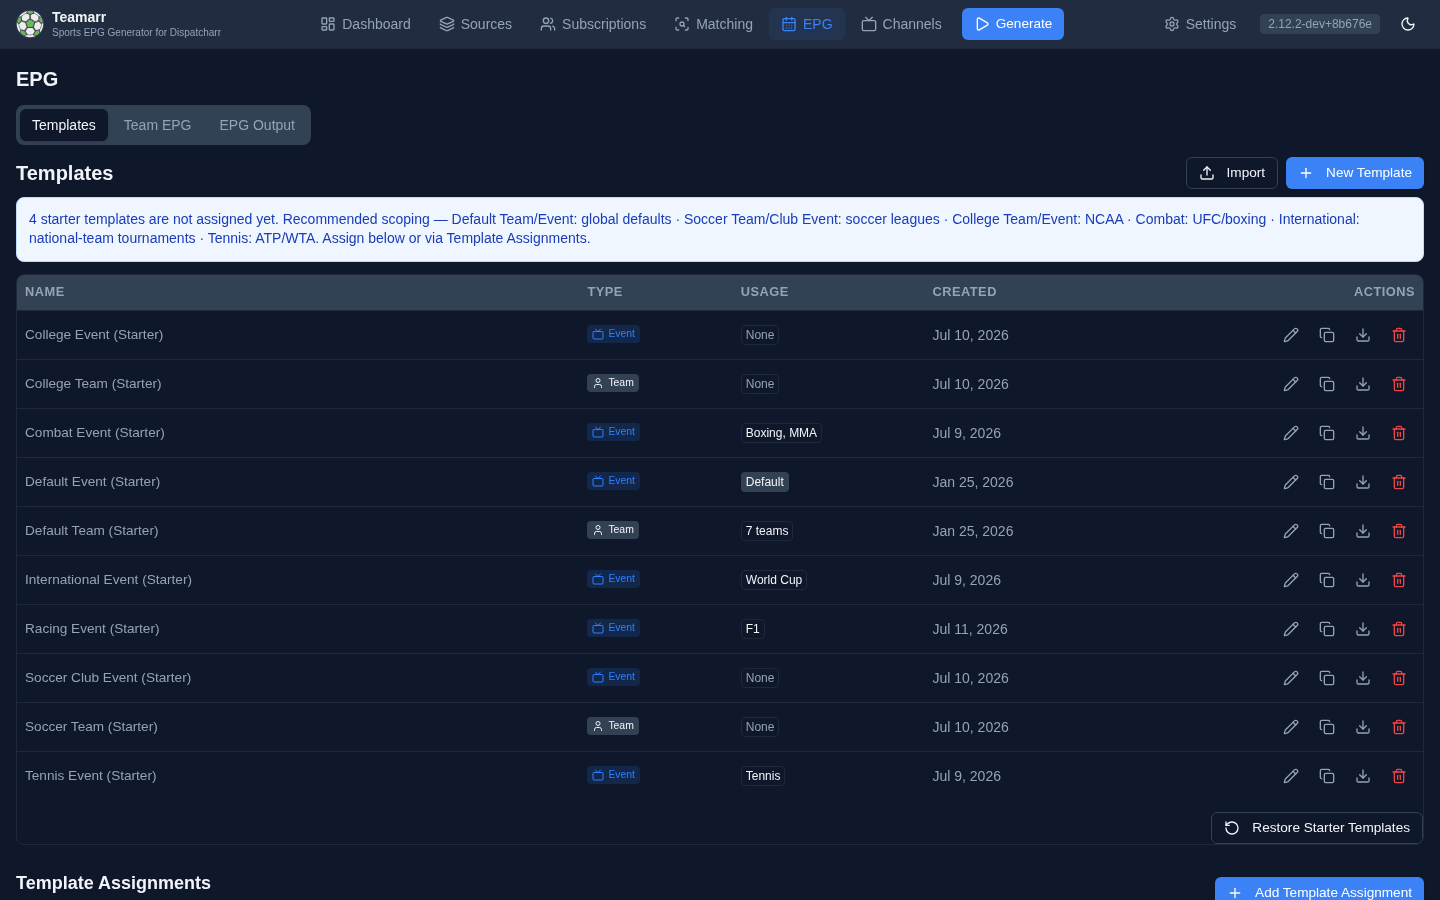Export the Default Team (Starter) template
The image size is (1440, 900).
(1363, 531)
